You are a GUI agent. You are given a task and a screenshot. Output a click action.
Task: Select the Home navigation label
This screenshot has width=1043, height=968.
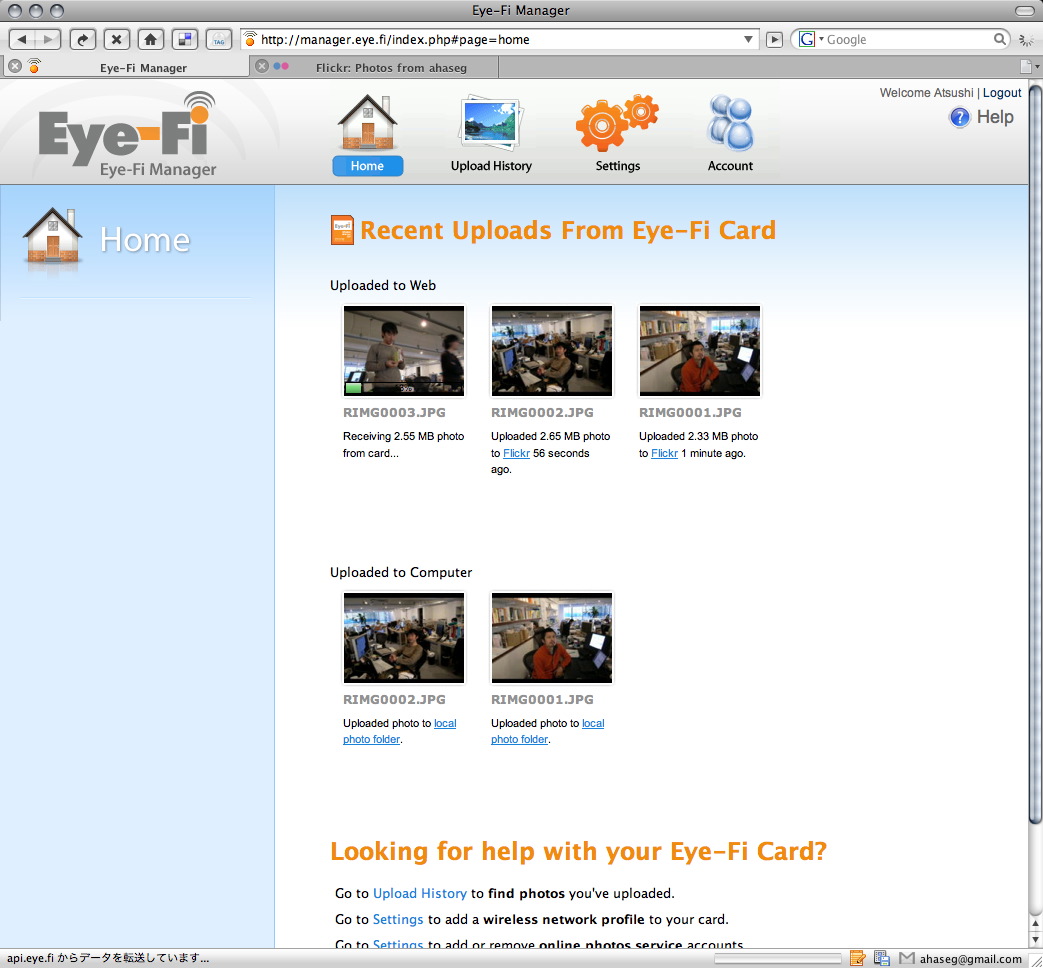pyautogui.click(x=367, y=166)
